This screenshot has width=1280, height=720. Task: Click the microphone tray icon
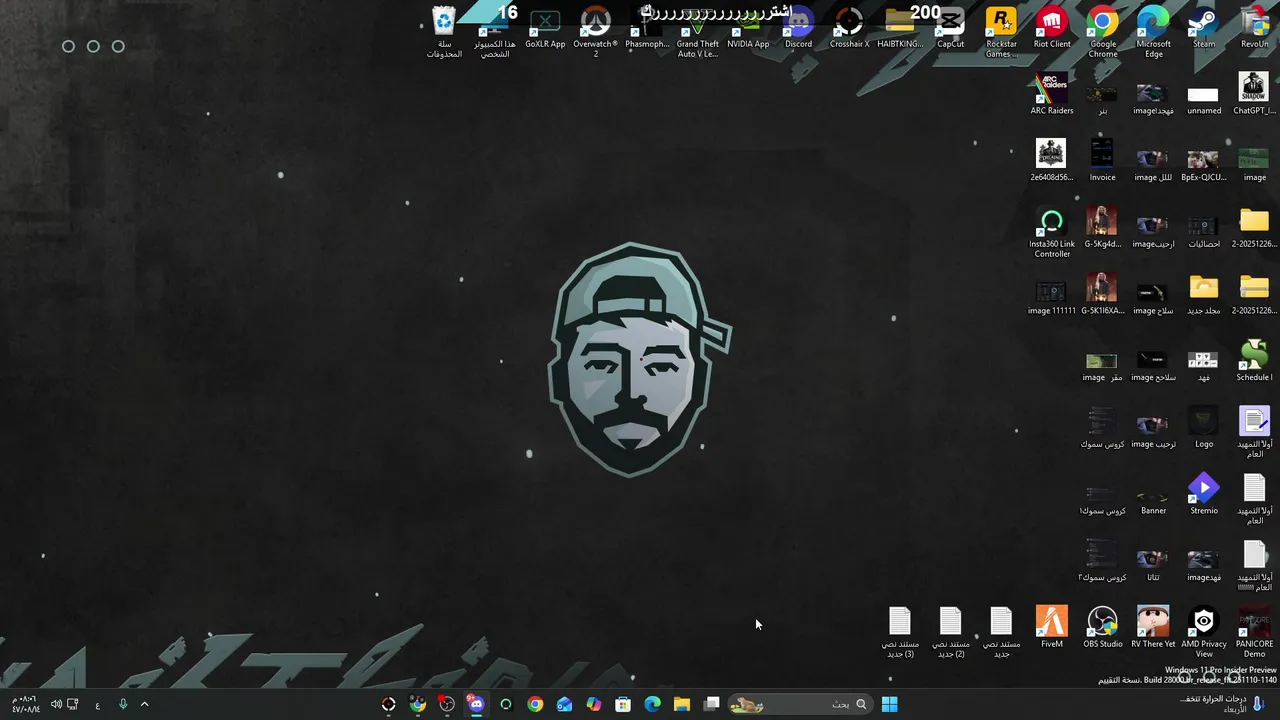(x=123, y=704)
